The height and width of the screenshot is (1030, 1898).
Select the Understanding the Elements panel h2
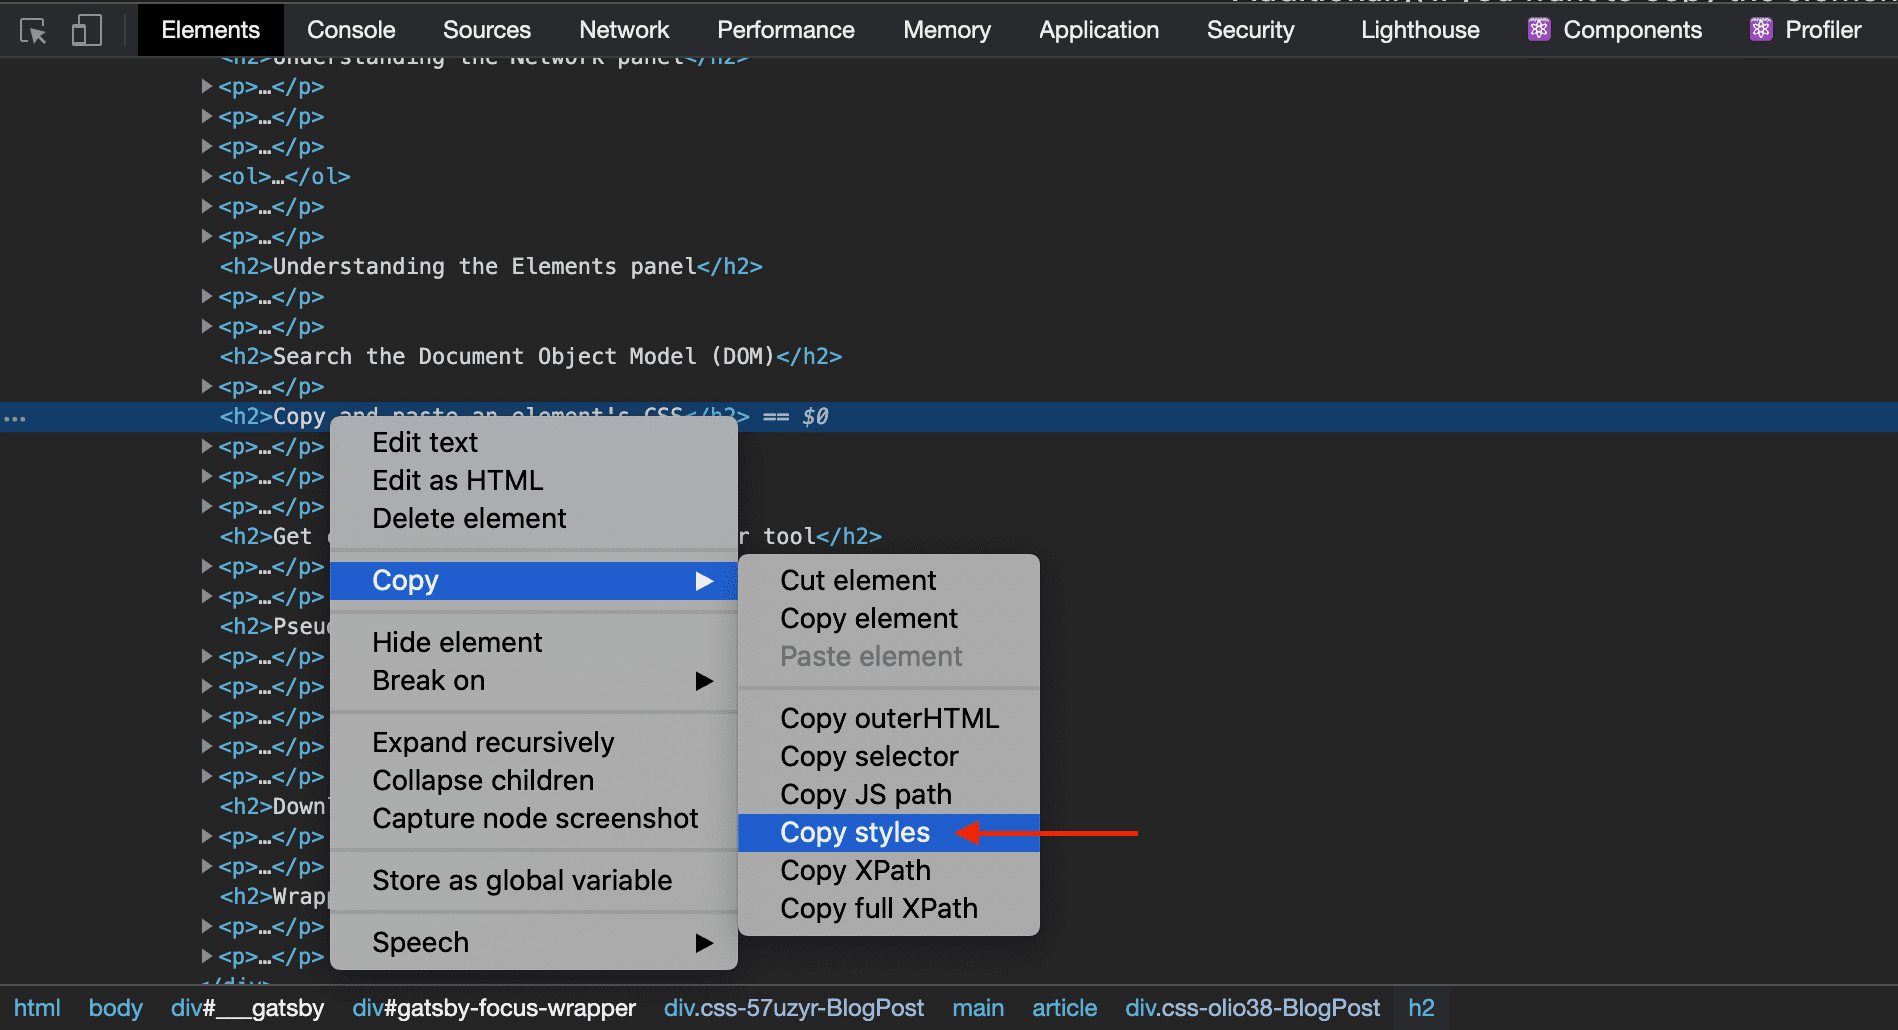[x=491, y=267]
